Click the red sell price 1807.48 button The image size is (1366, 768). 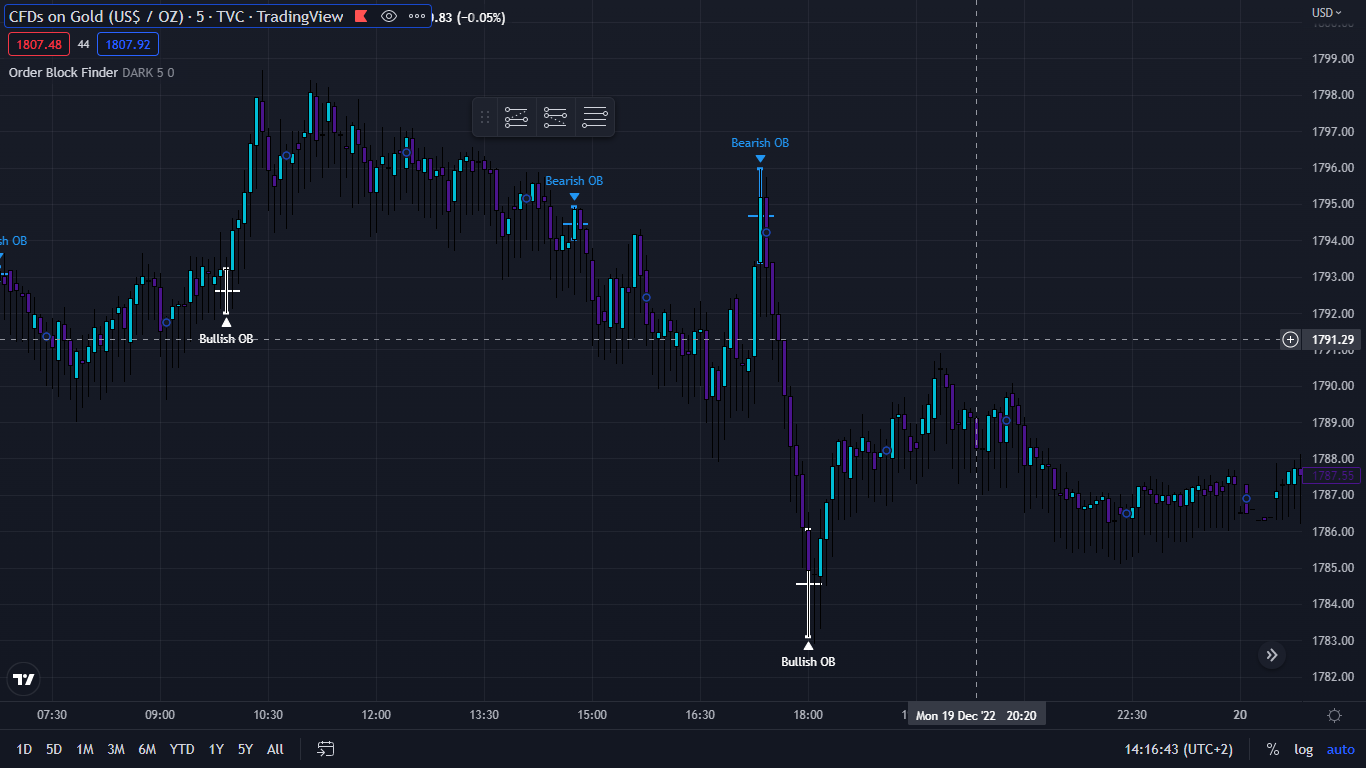[38, 44]
